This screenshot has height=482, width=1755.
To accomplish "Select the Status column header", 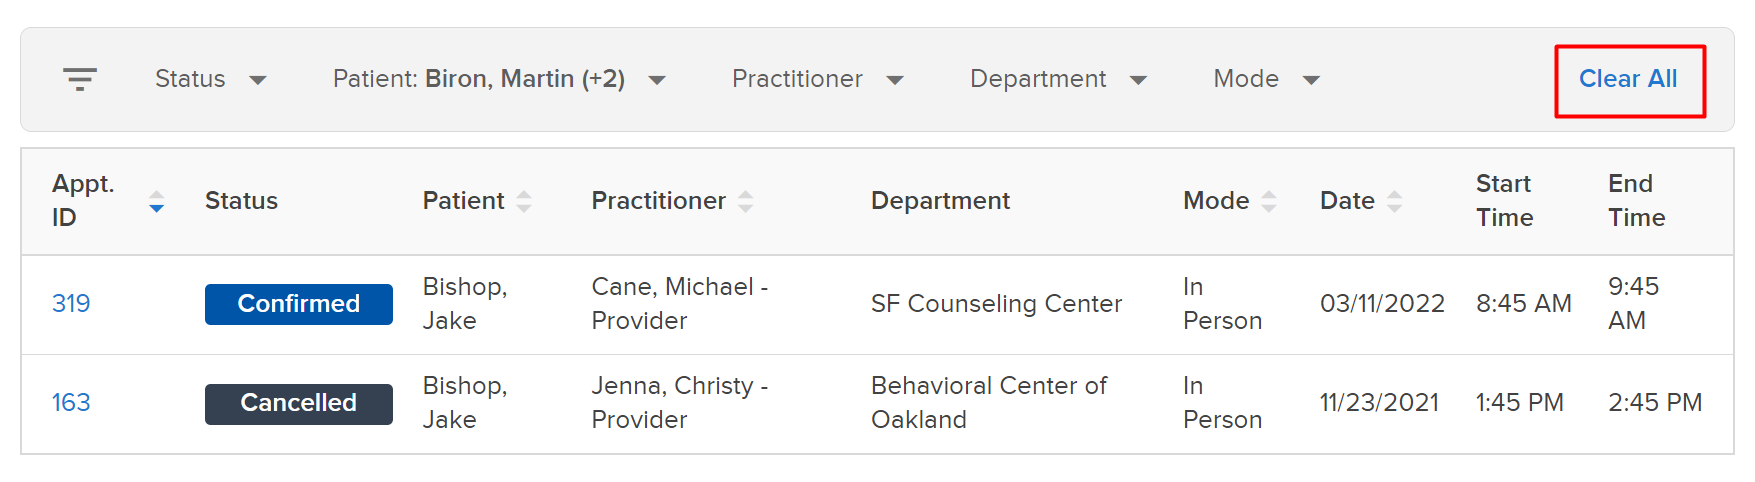I will click(x=241, y=201).
